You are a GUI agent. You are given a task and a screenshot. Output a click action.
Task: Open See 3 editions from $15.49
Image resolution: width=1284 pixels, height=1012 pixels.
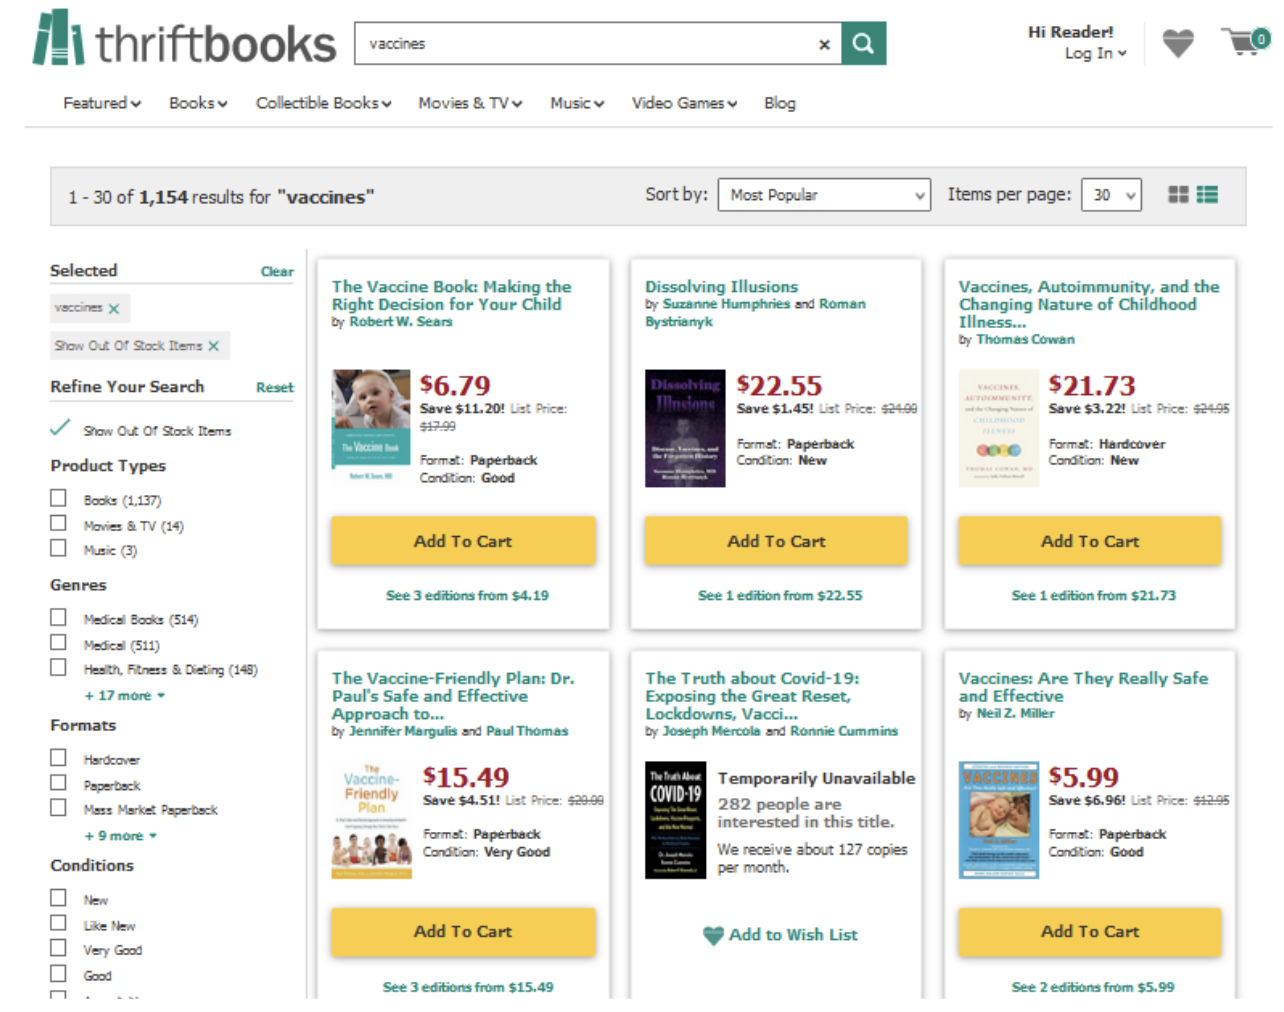(x=468, y=987)
